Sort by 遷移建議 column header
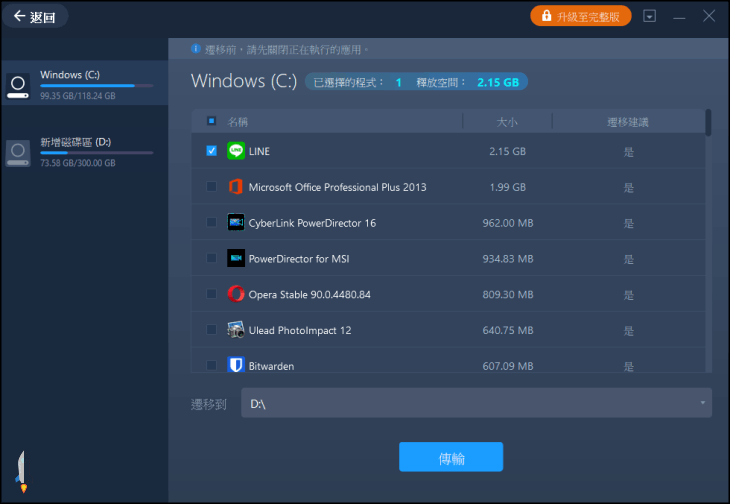 pyautogui.click(x=628, y=122)
